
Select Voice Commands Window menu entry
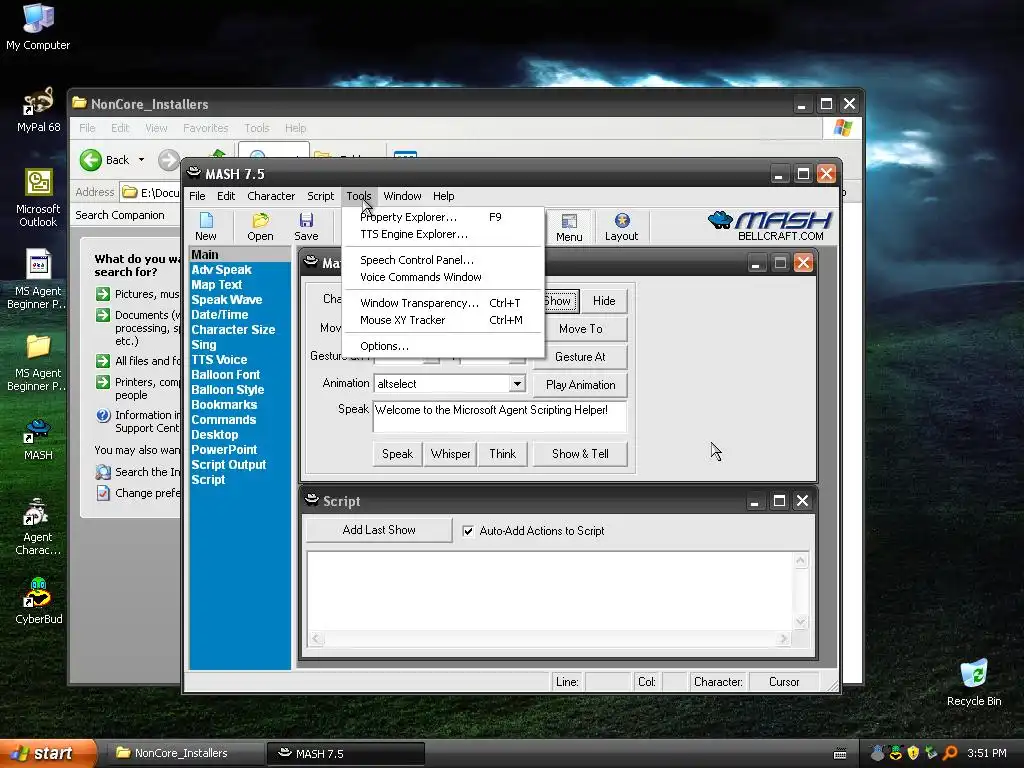click(x=443, y=277)
